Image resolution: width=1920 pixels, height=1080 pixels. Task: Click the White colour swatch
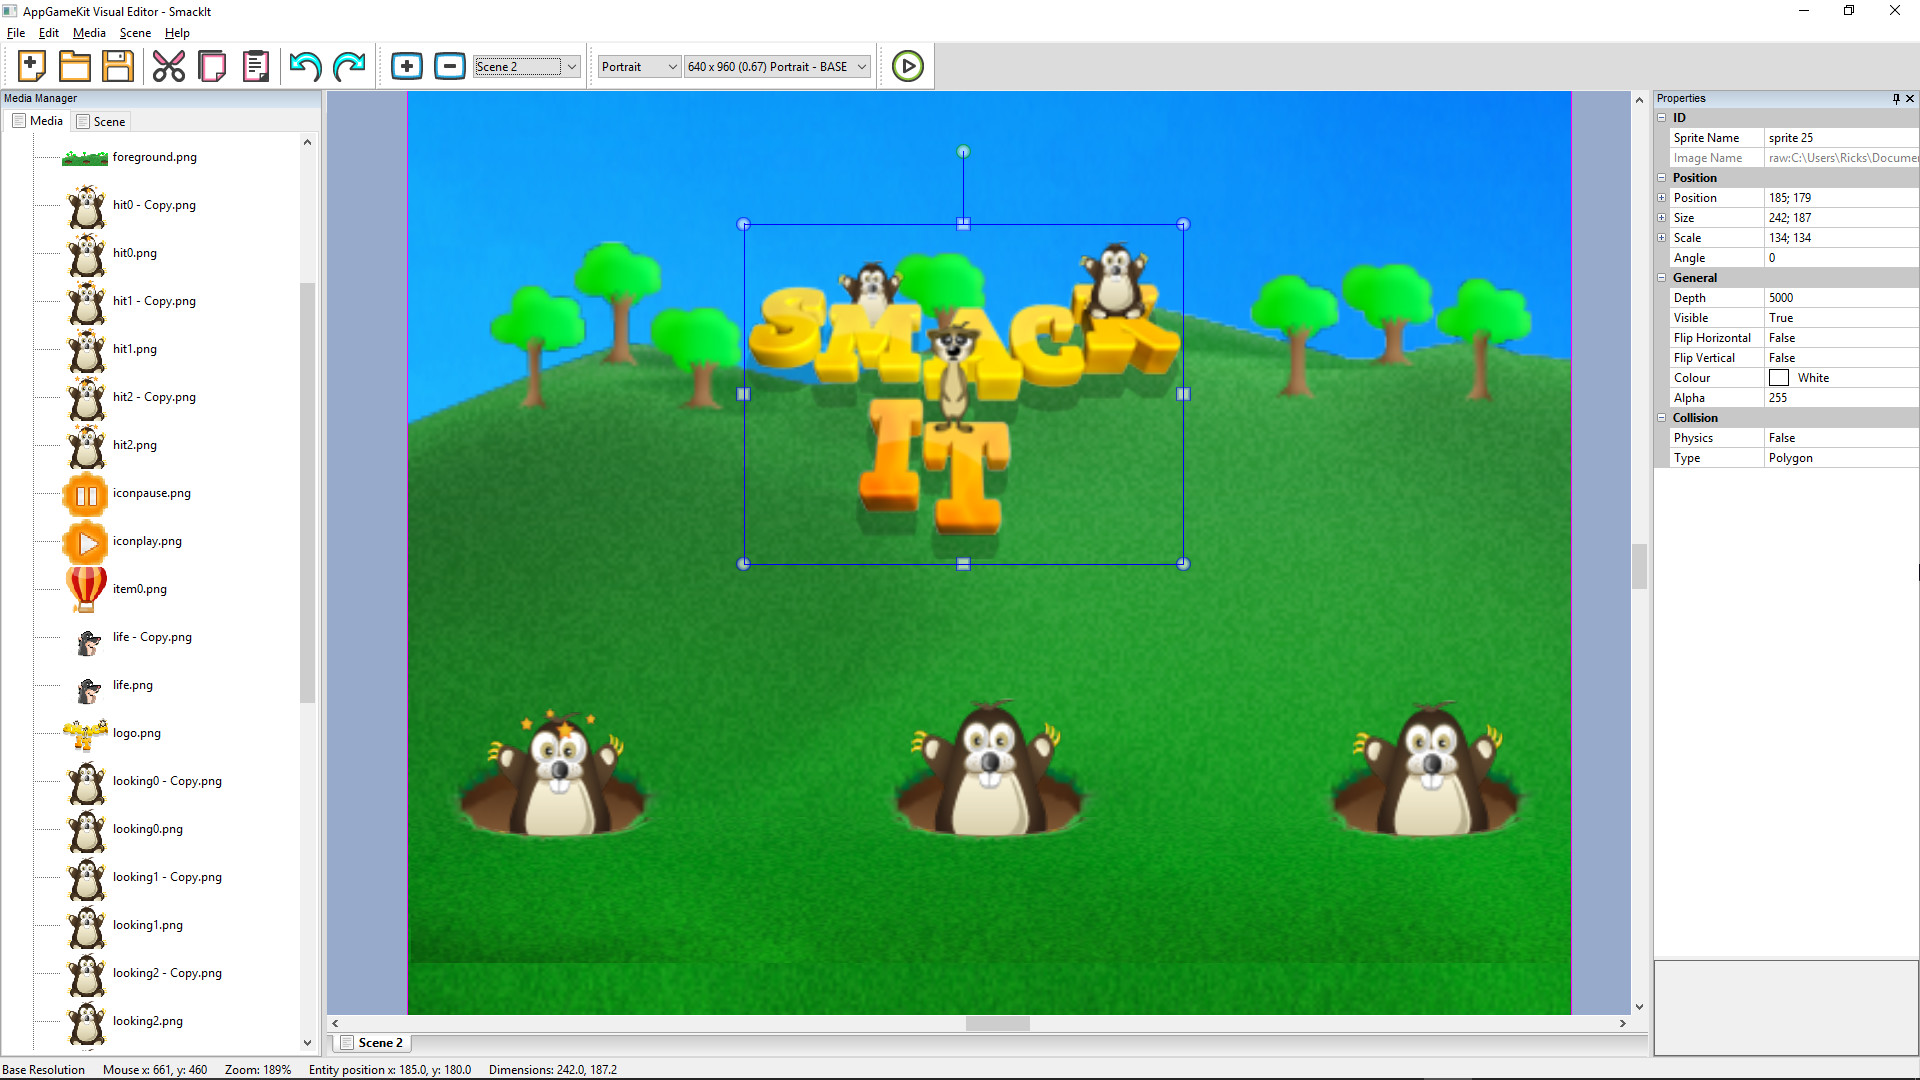(1779, 377)
